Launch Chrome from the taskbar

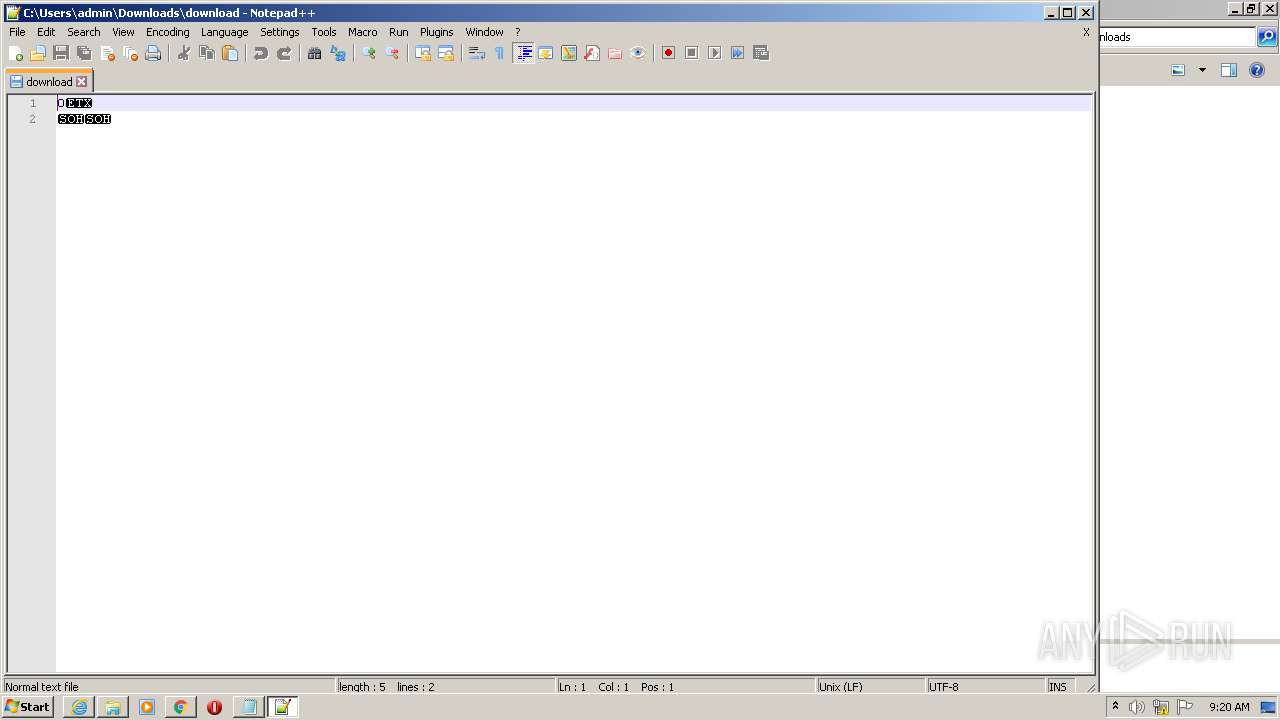coord(181,707)
